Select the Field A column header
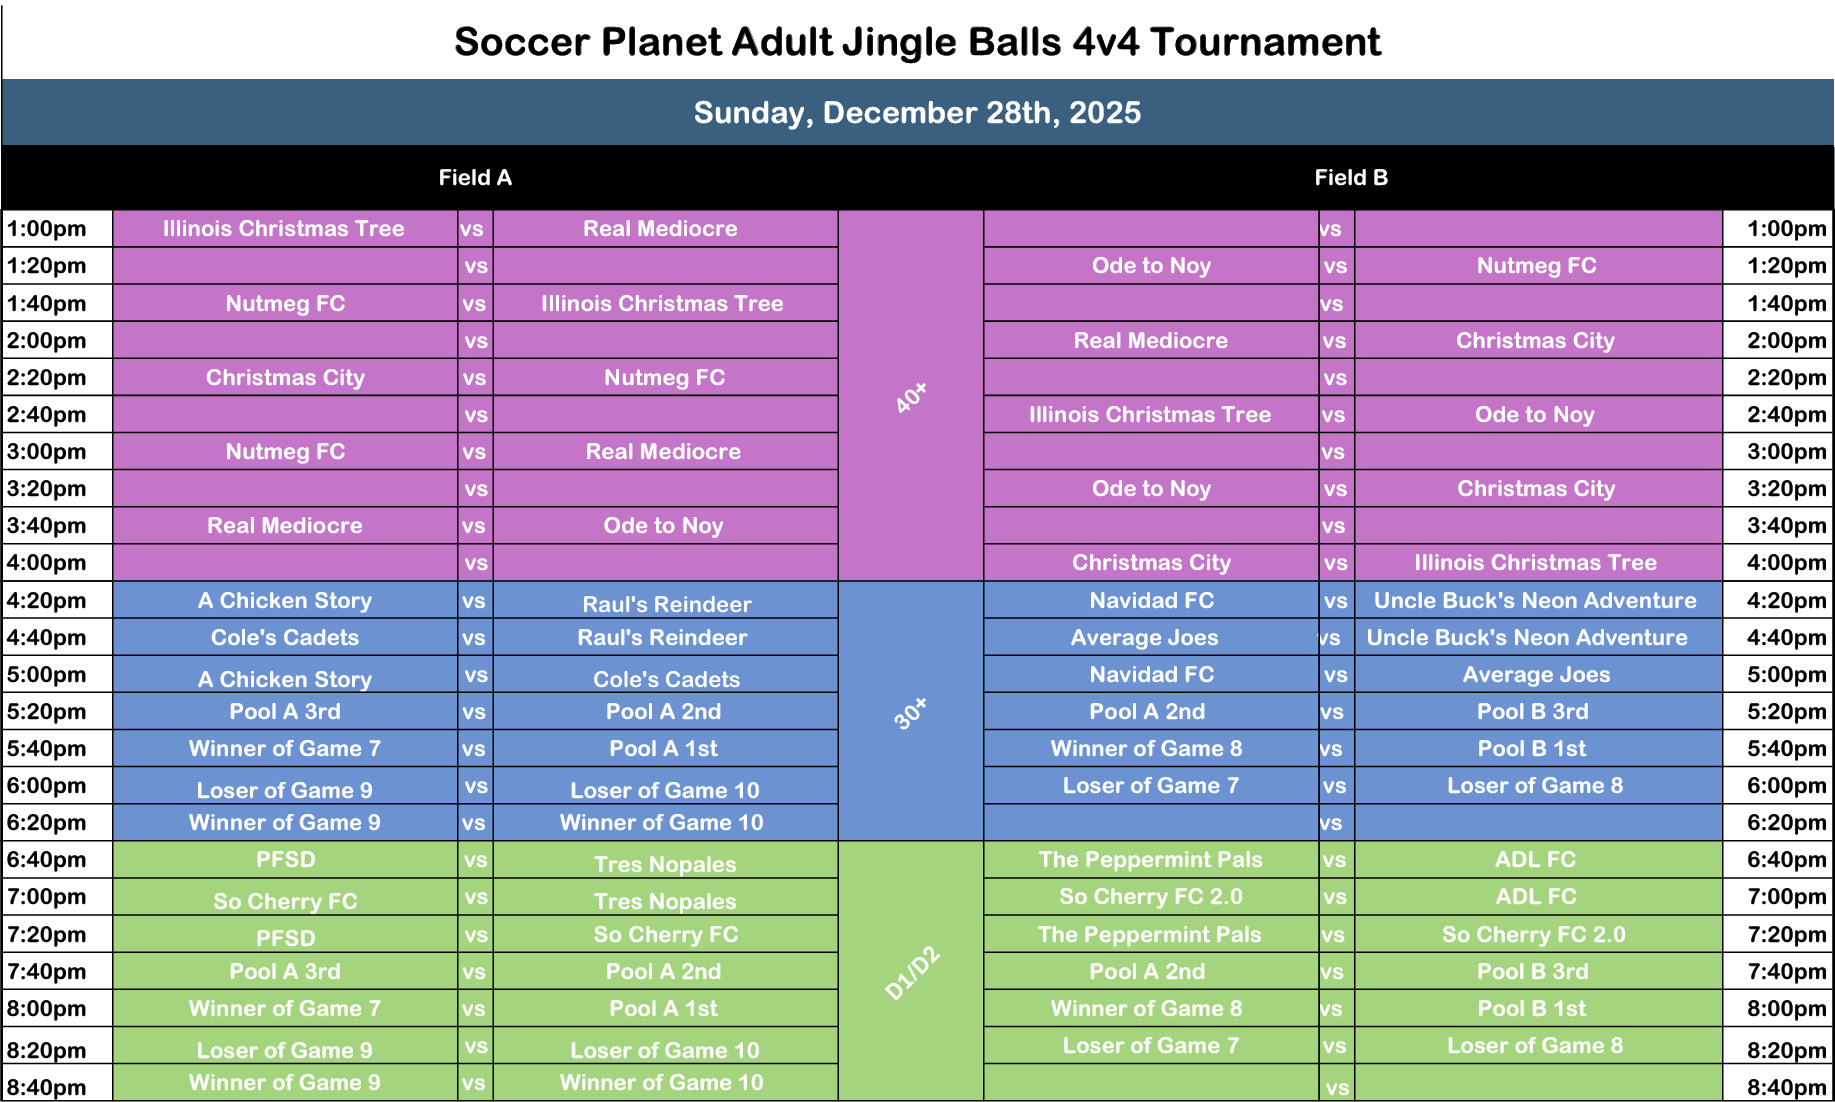Viewport: 1835px width, 1102px height. (x=475, y=178)
